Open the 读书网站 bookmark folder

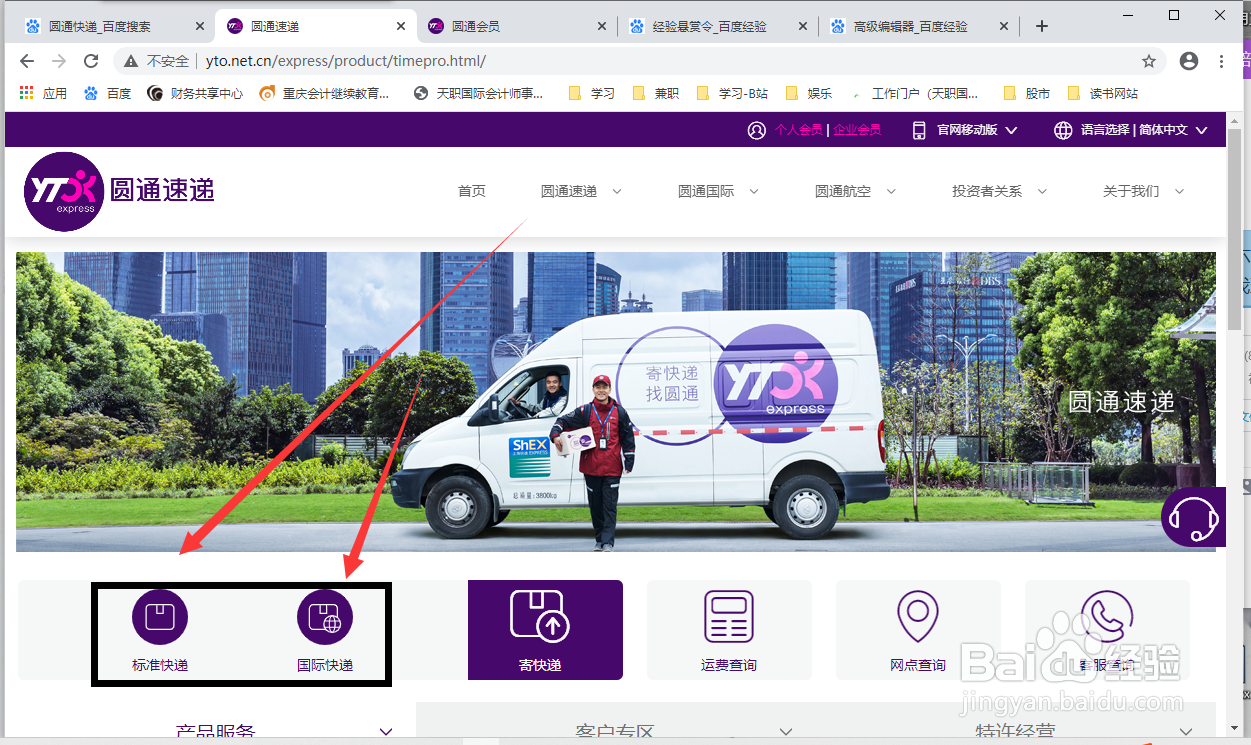[1103, 93]
